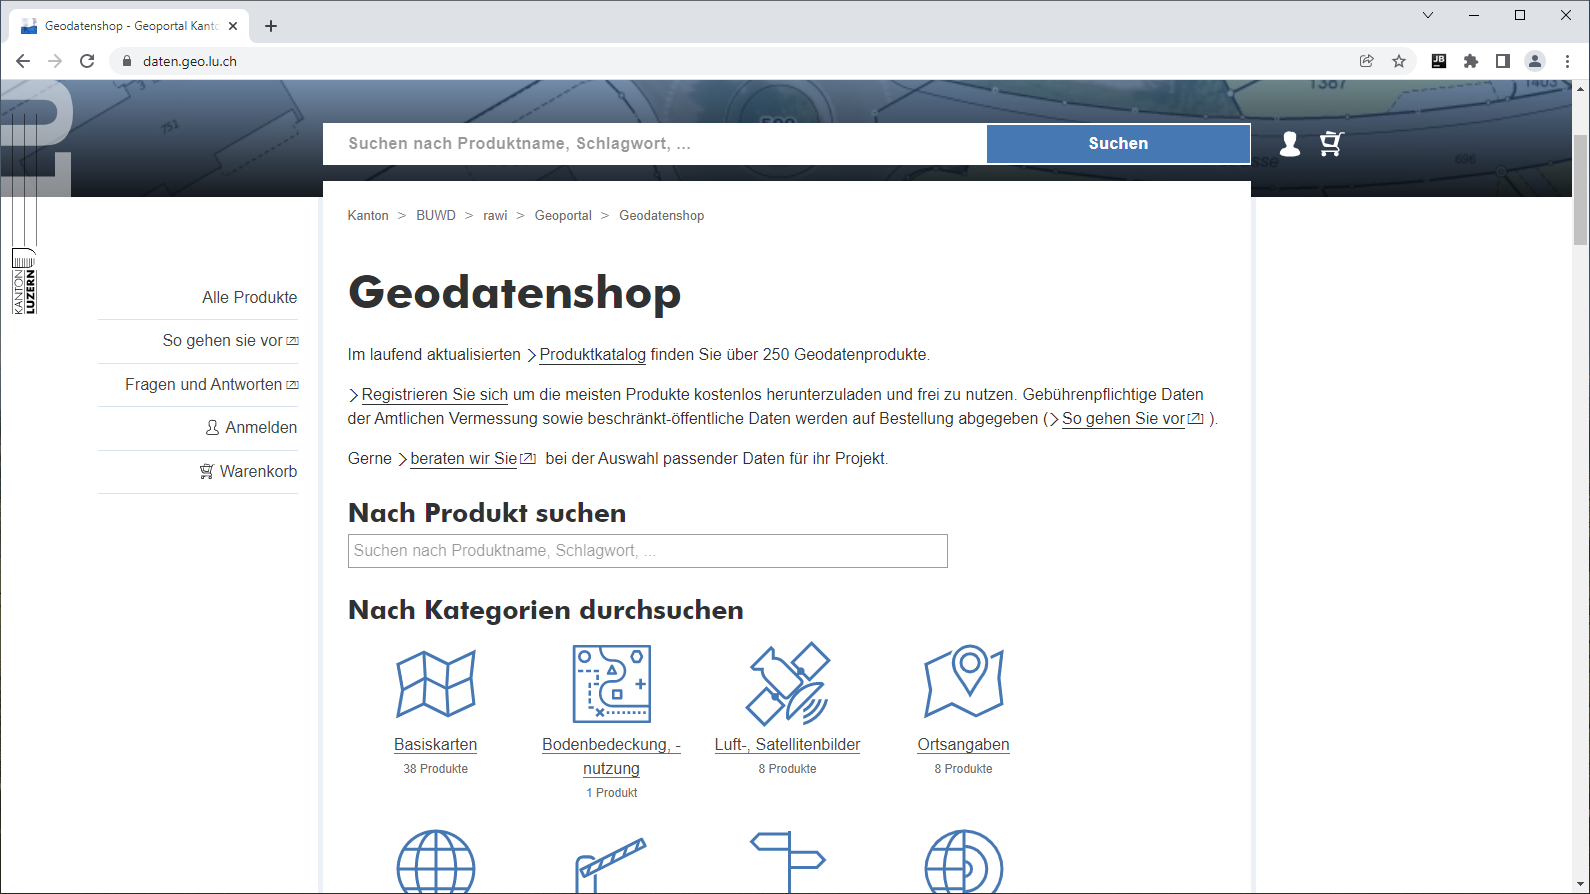Focus the Nach Produkt suchen input field
This screenshot has height=894, width=1590.
coord(647,551)
